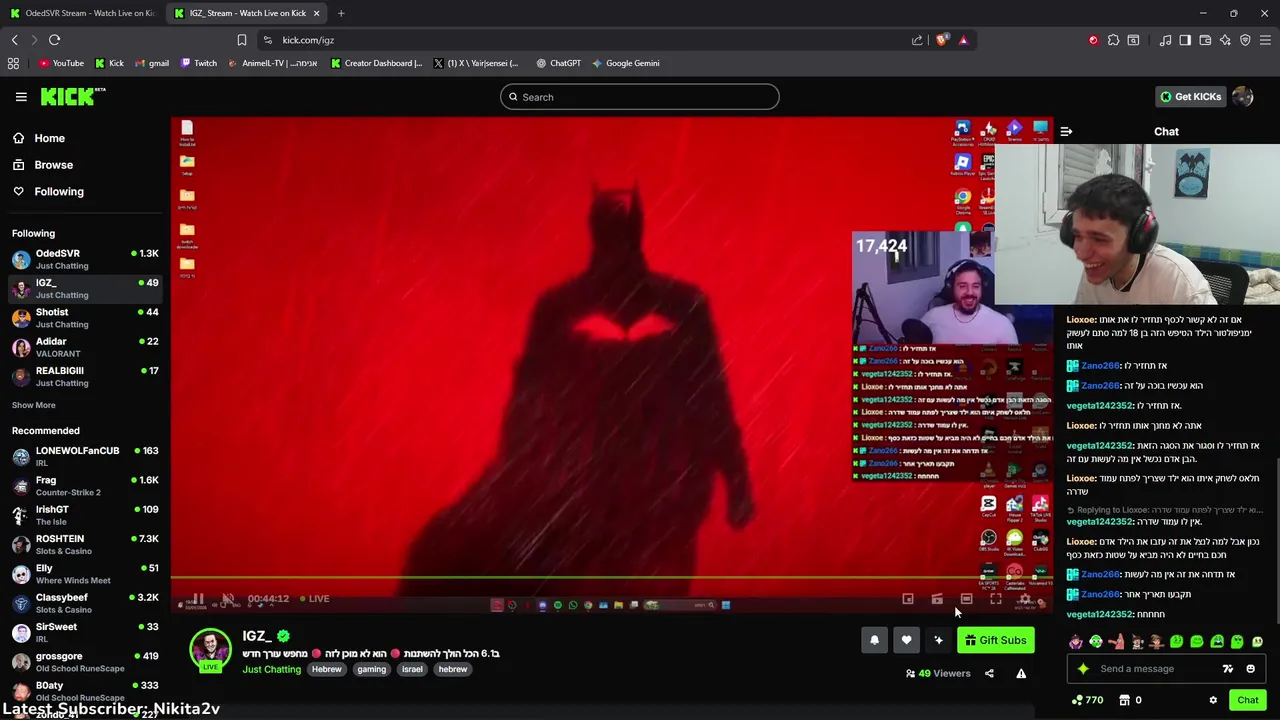
Task: Open browser main menu
Action: [x=1265, y=40]
